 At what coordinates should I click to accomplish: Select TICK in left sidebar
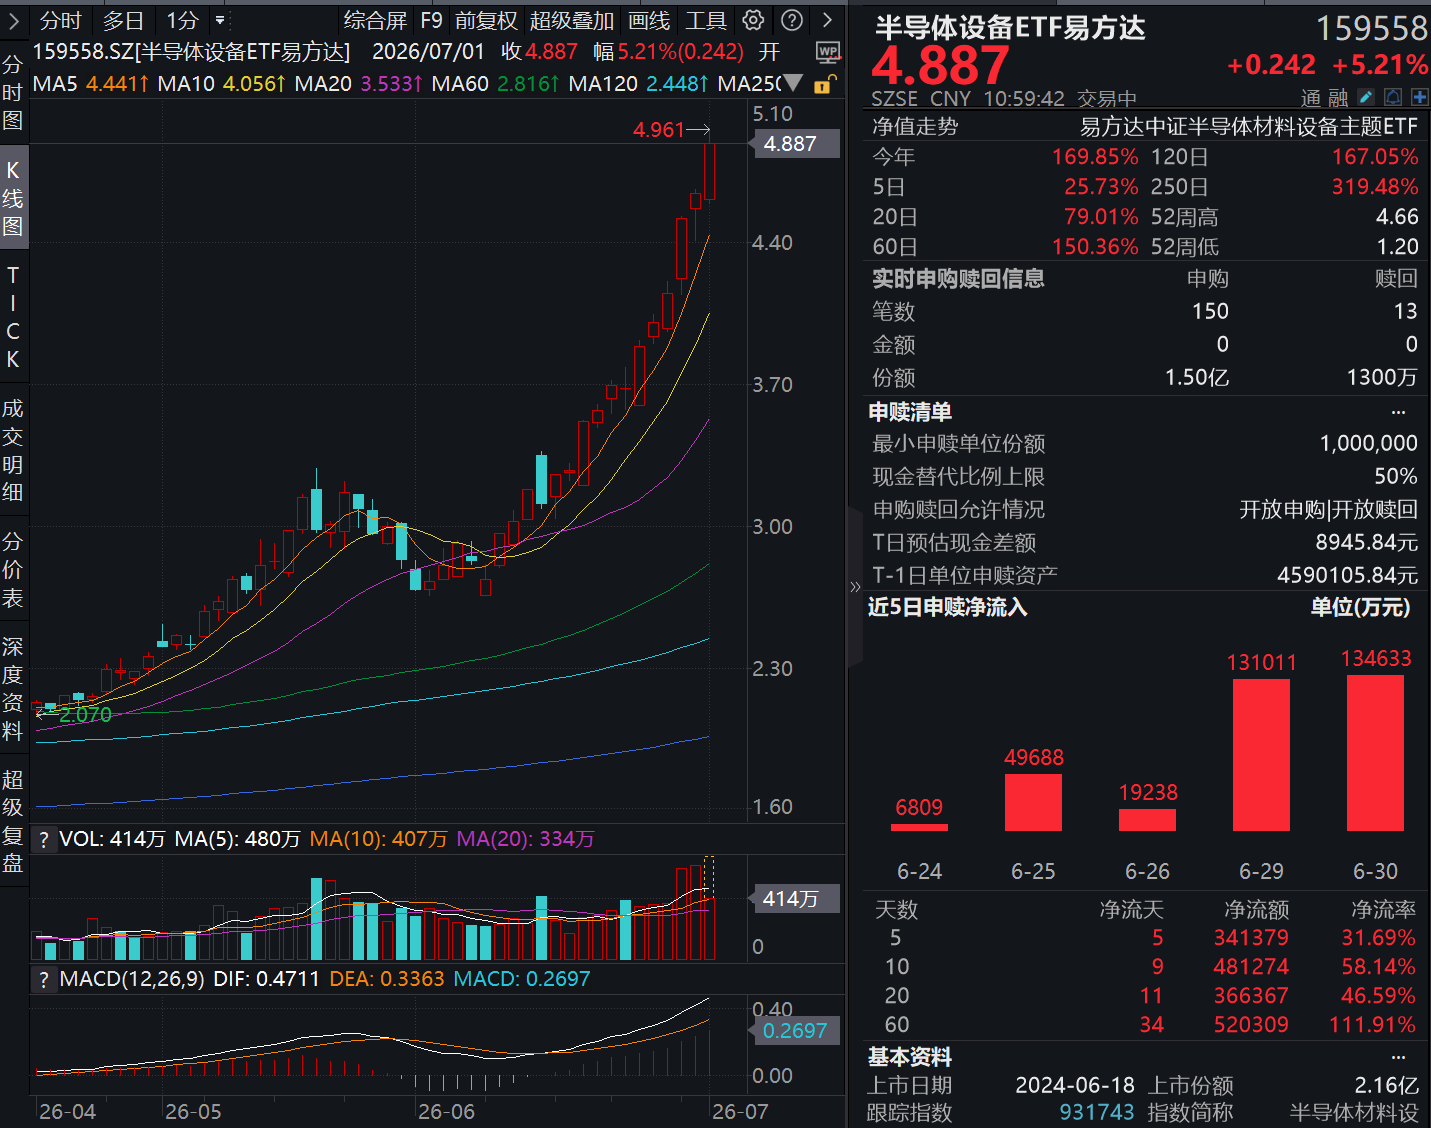point(13,317)
